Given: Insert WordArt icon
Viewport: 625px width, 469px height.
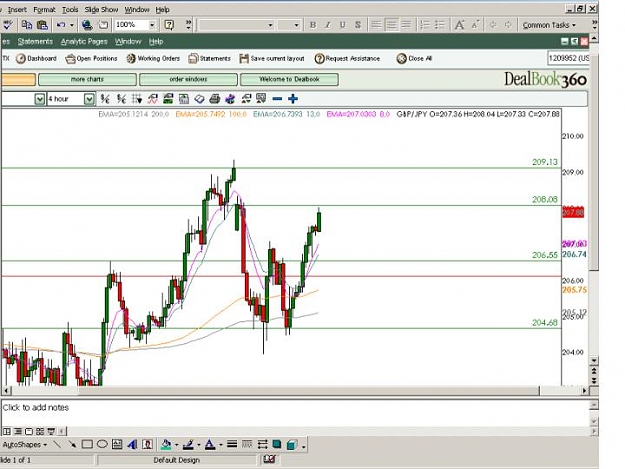Looking at the screenshot, I should click(132, 444).
